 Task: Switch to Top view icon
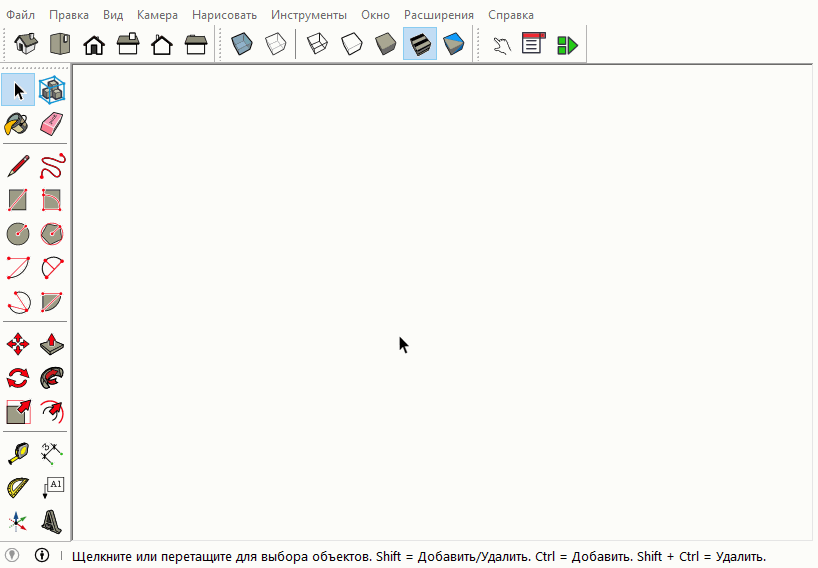60,44
